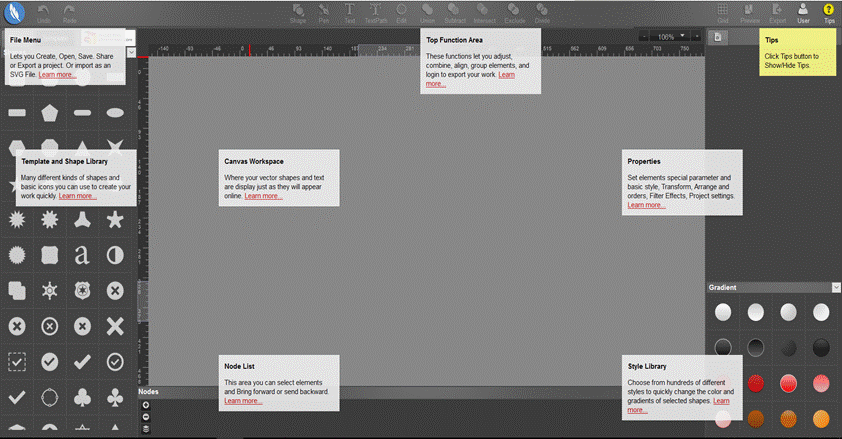Screen dimensions: 842x439
Task: Select the TextPath tool
Action: (376, 14)
